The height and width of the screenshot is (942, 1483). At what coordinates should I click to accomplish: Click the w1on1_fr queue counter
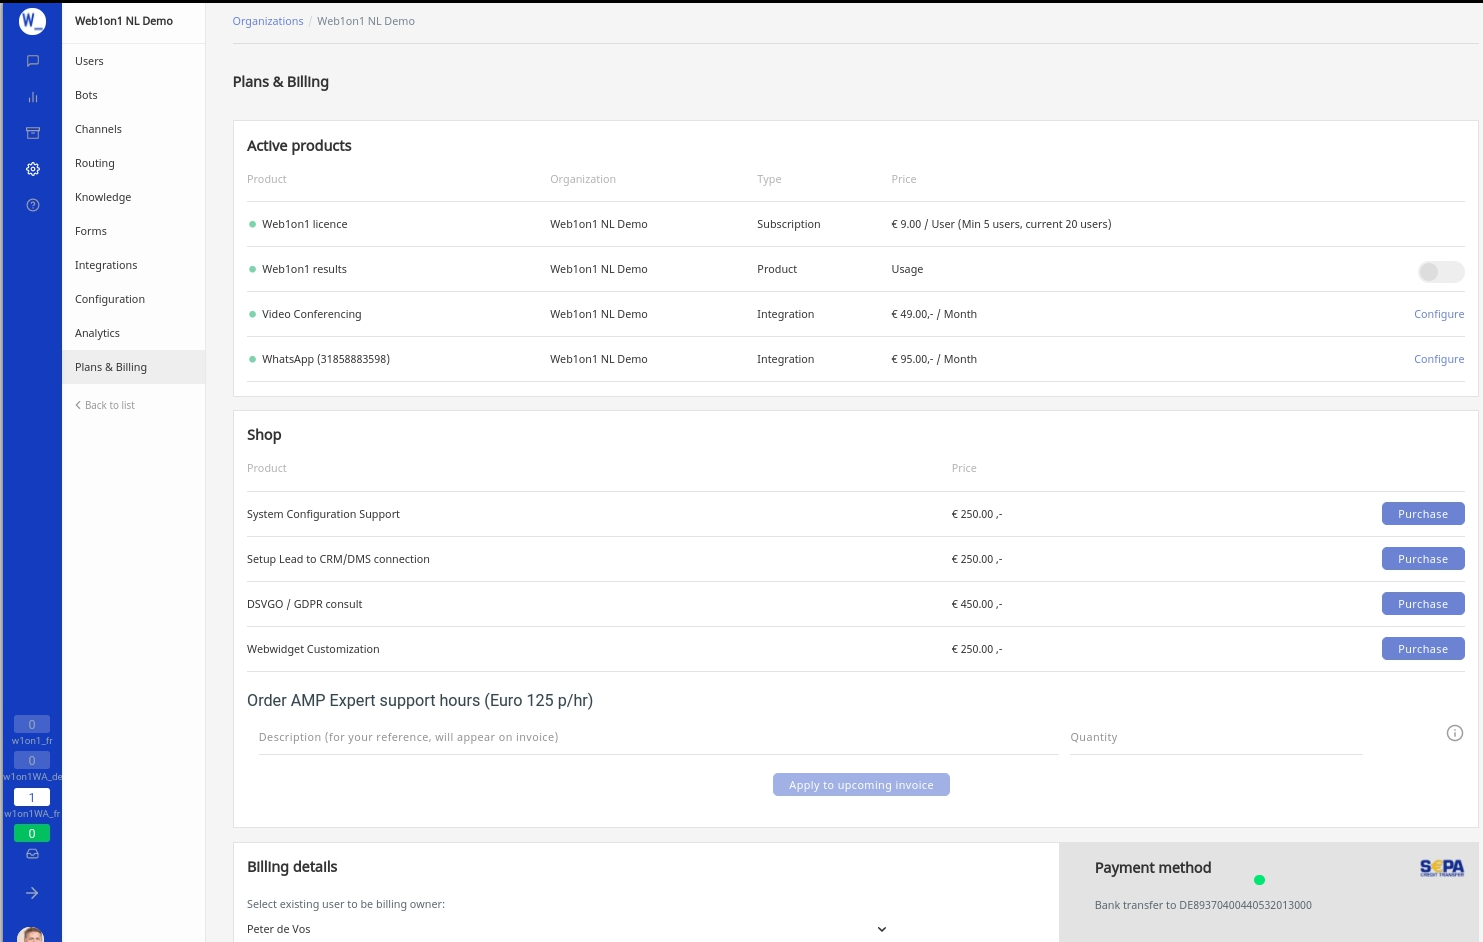pyautogui.click(x=32, y=724)
